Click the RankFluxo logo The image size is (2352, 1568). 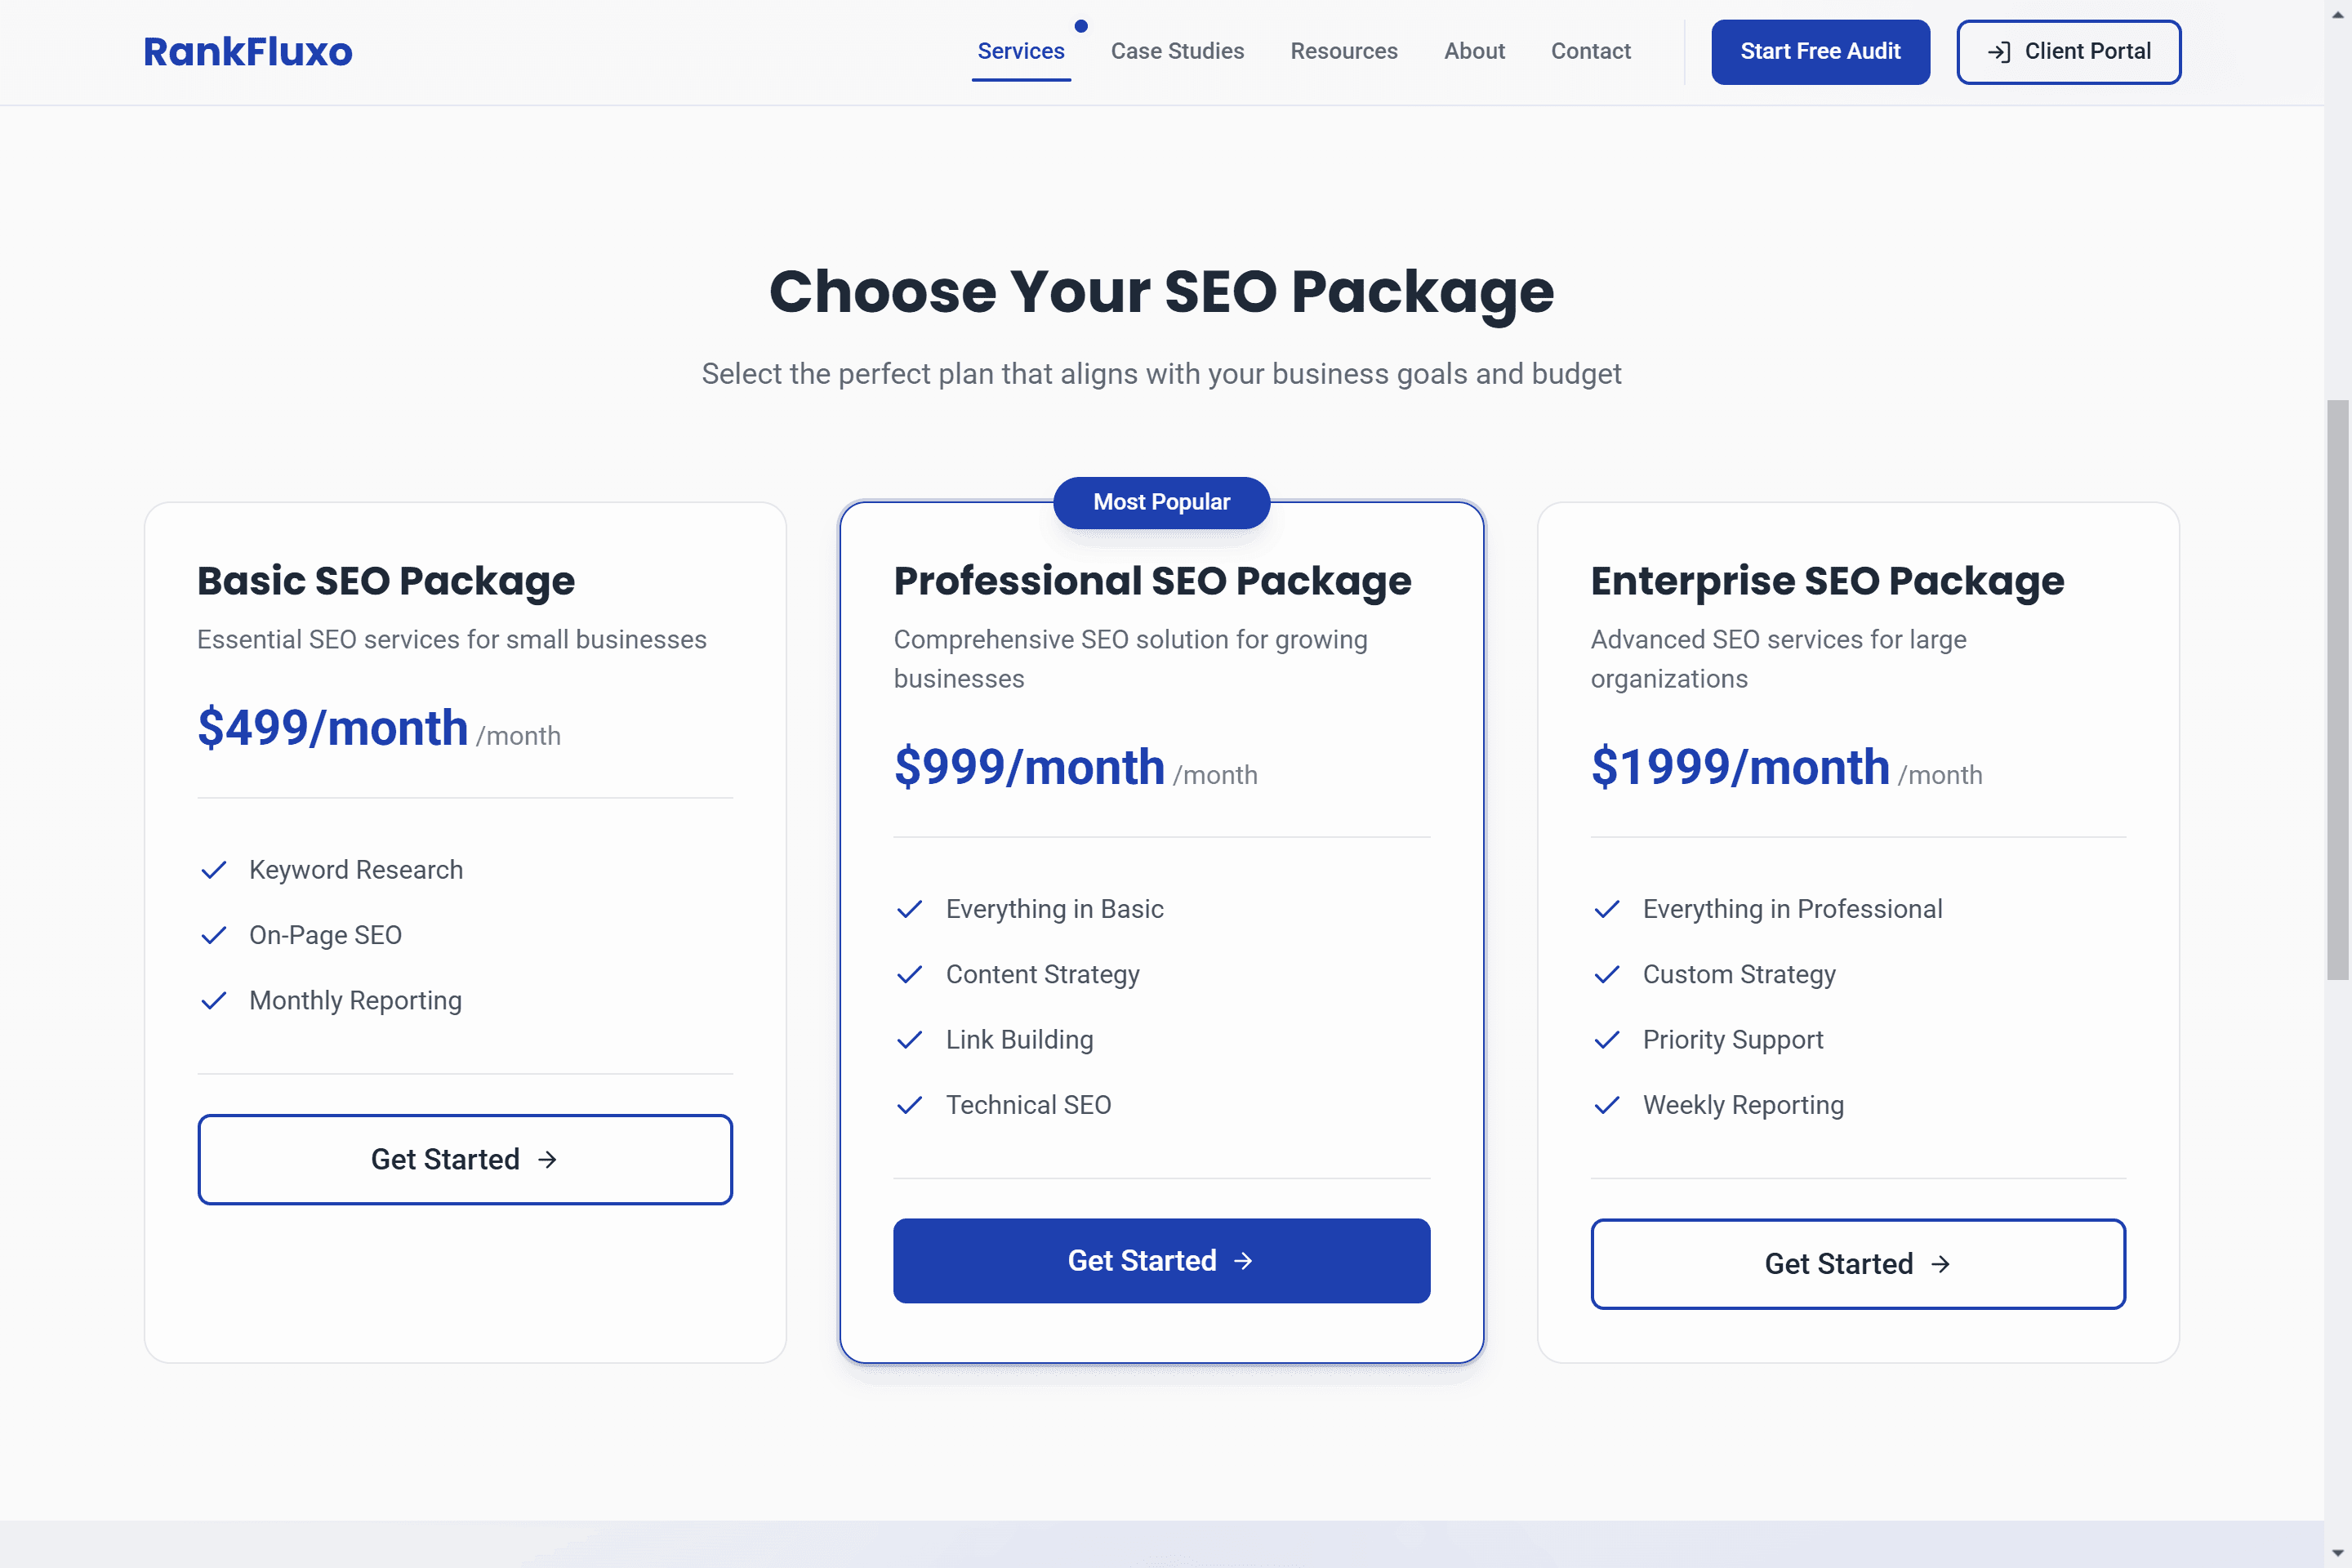[x=248, y=52]
